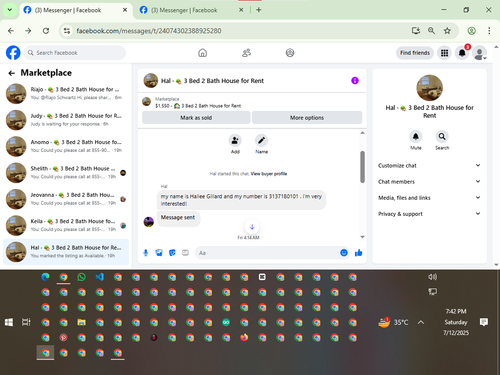Screen dimensions: 500x375
Task: Expand Media, files and links section
Action: [x=429, y=198]
